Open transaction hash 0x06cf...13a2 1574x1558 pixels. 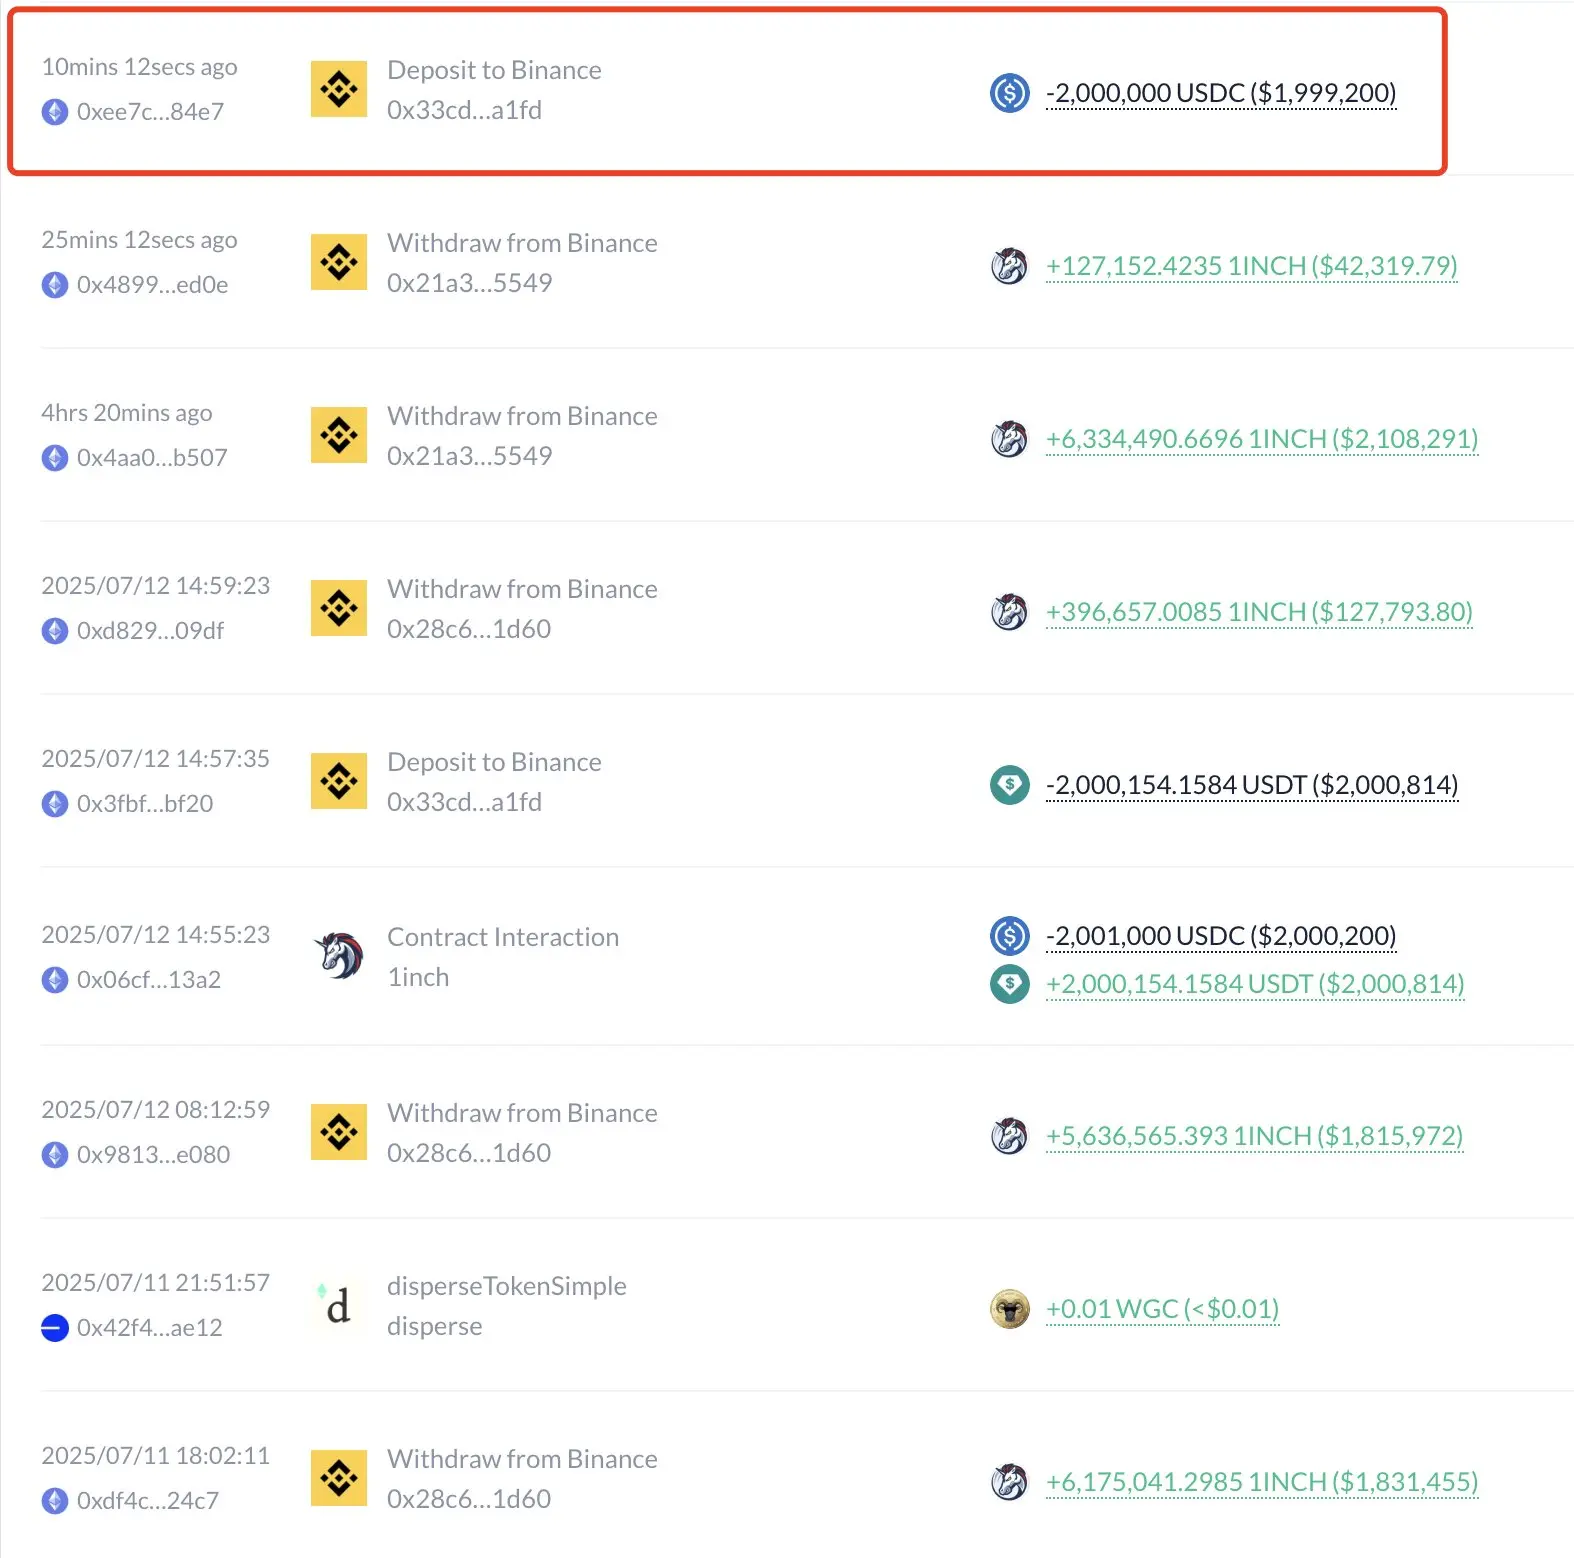tap(148, 980)
